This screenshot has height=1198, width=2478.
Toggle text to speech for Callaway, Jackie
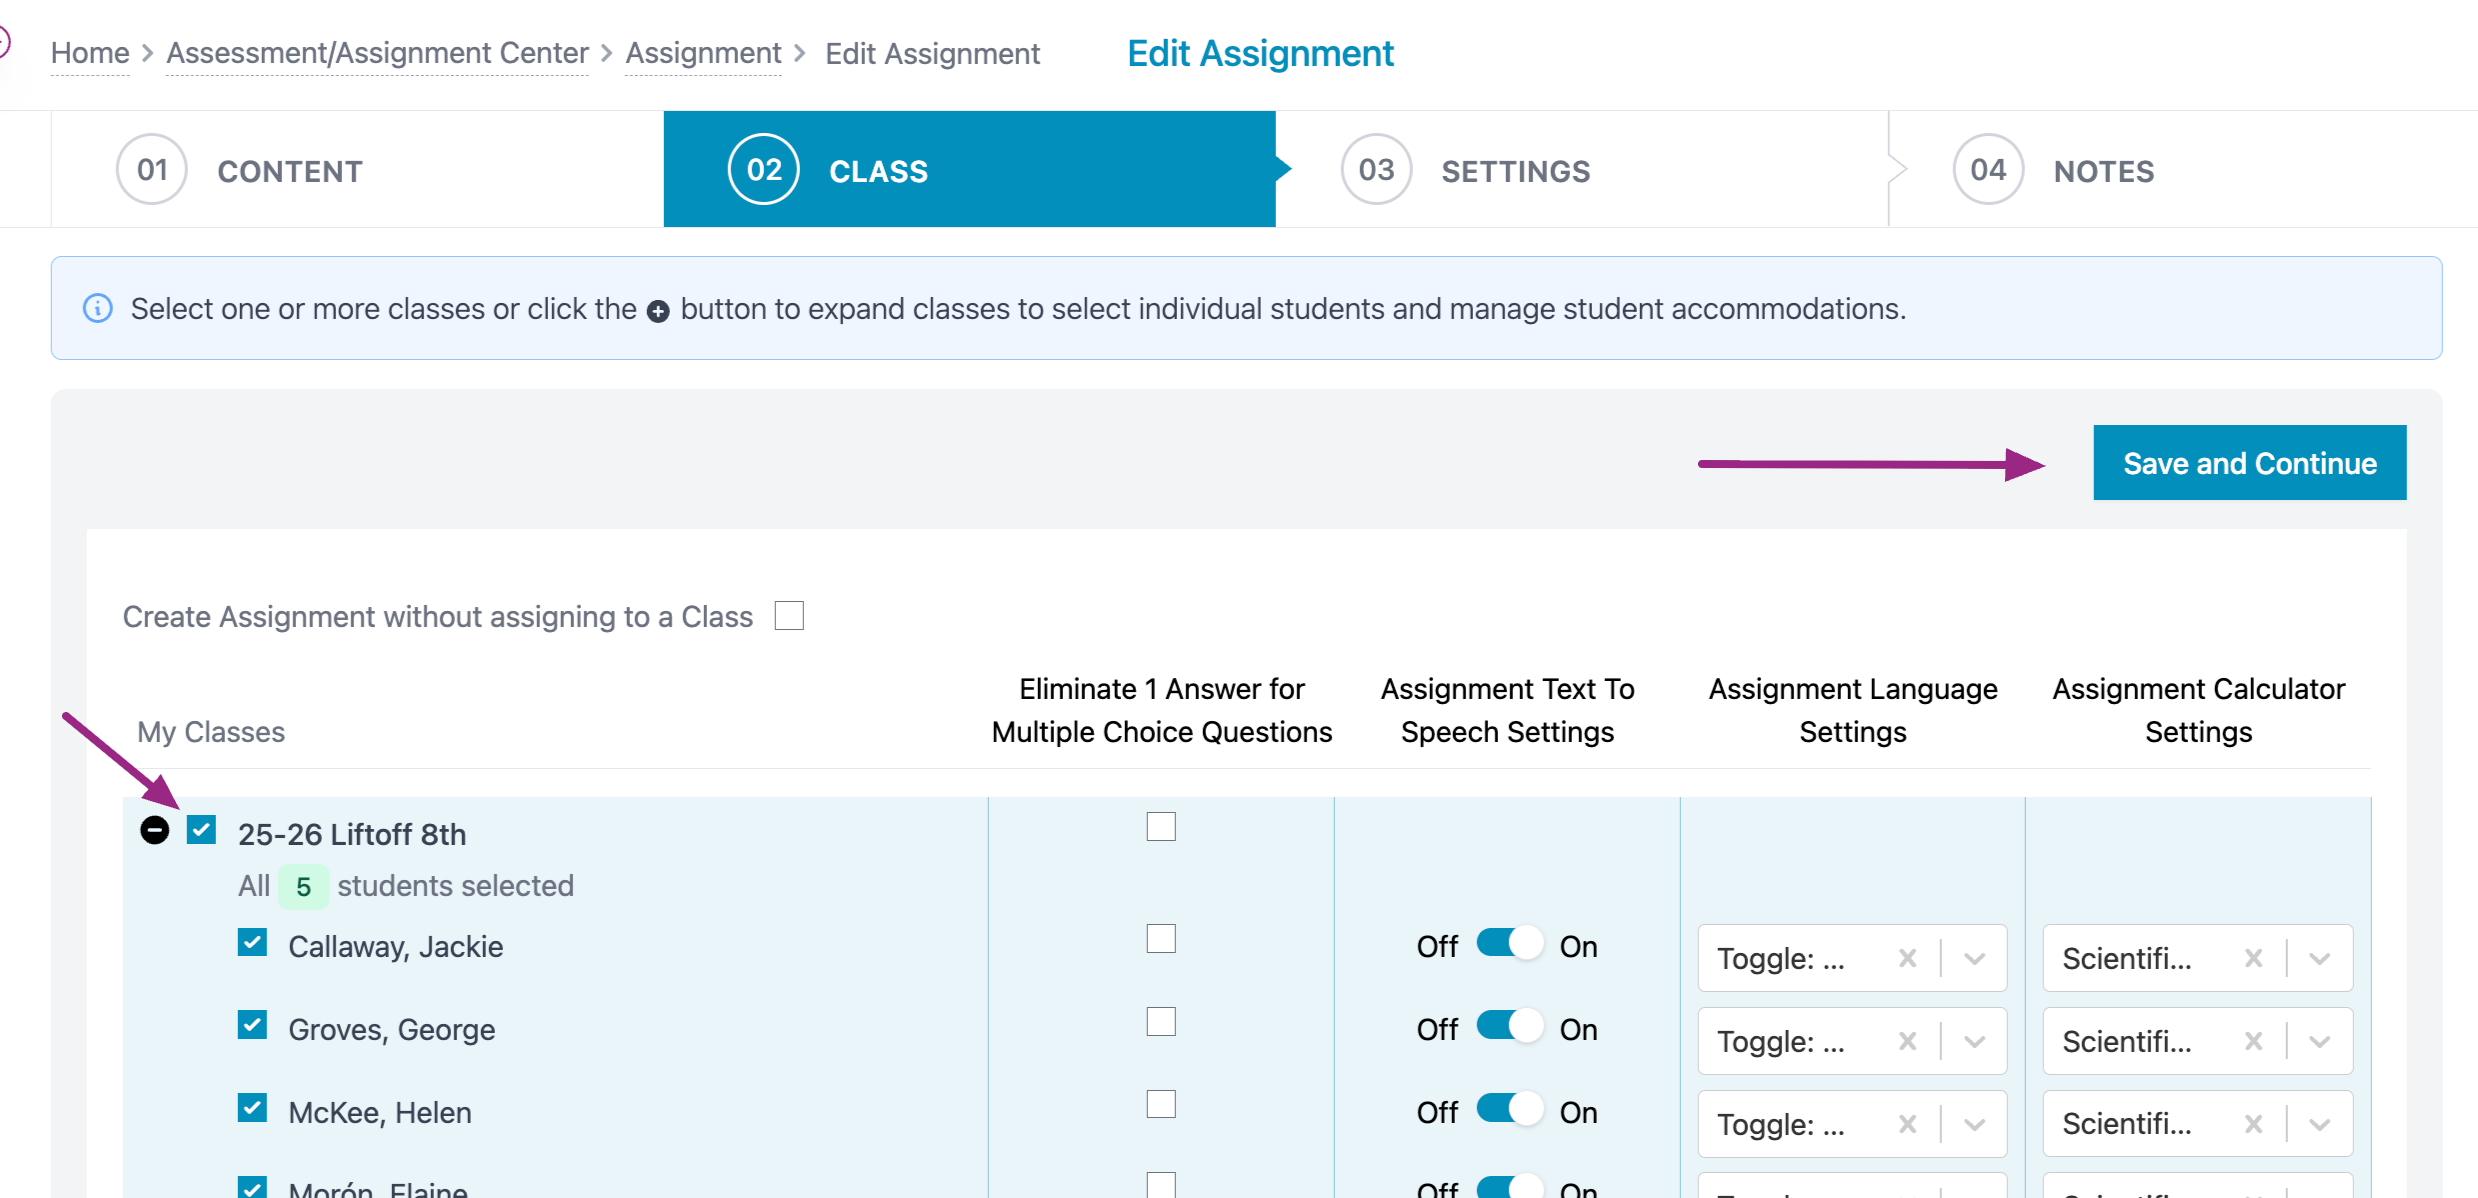[1509, 944]
